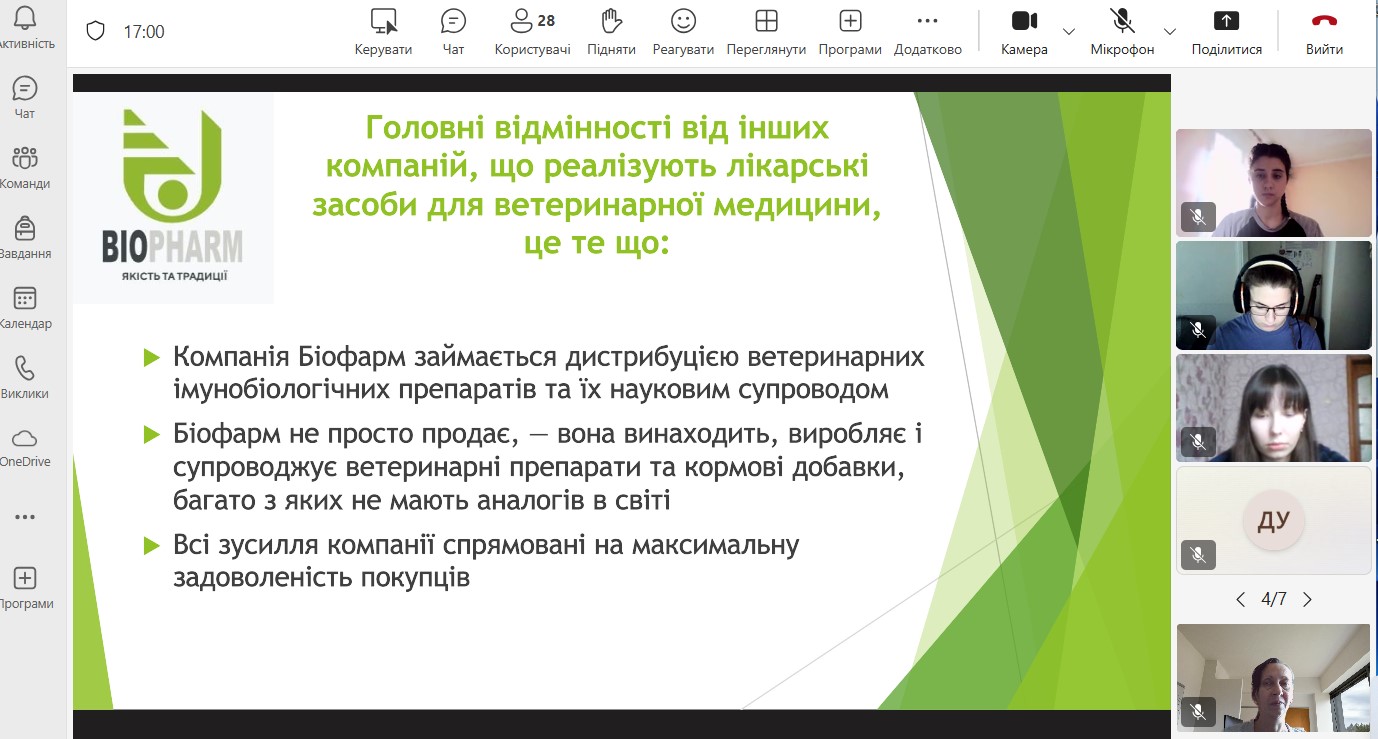Share screen with Поділитися button
This screenshot has height=739, width=1378.
[1226, 31]
